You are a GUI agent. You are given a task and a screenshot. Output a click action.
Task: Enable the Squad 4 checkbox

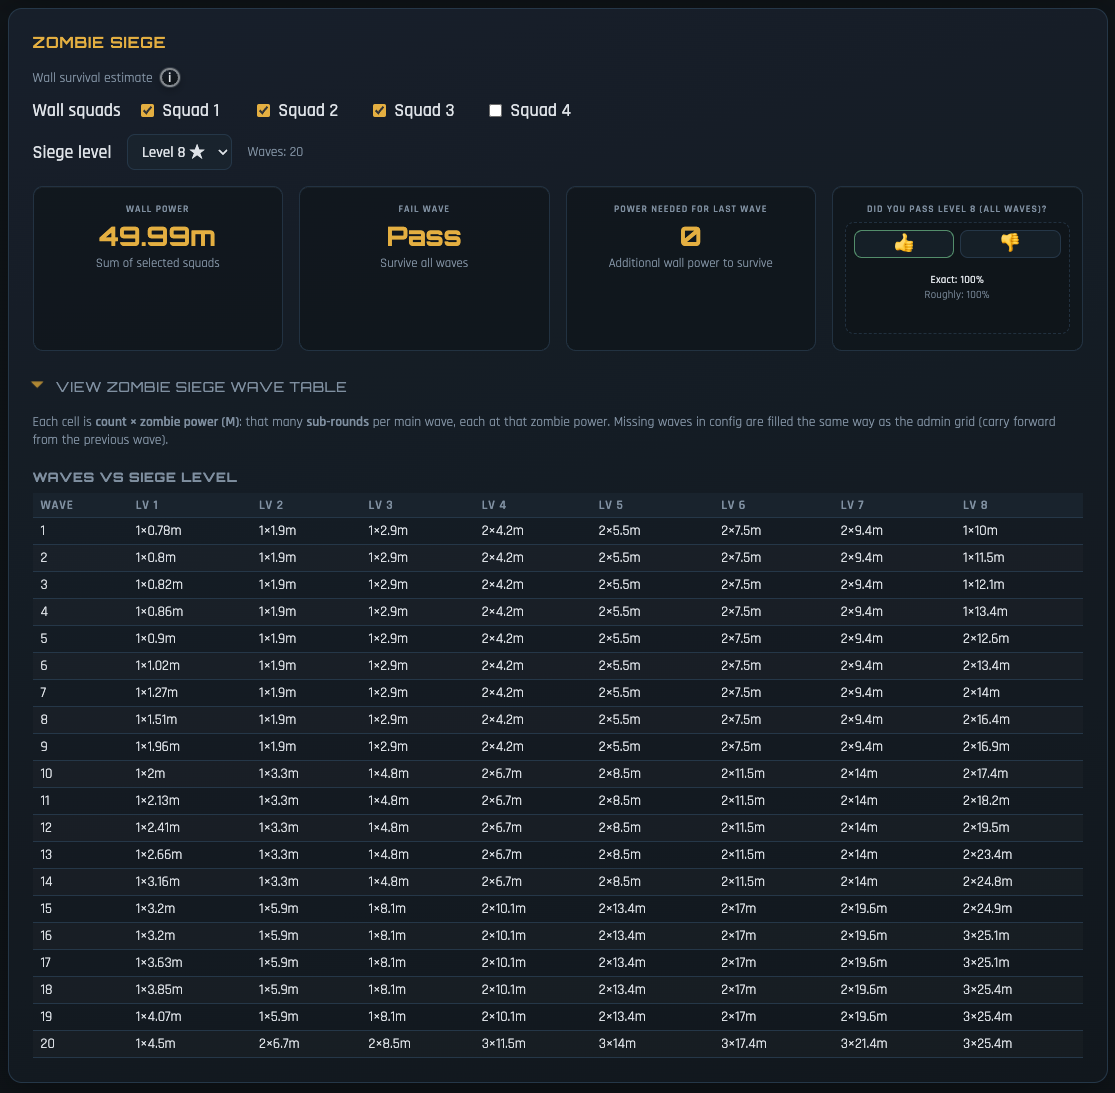tap(495, 111)
